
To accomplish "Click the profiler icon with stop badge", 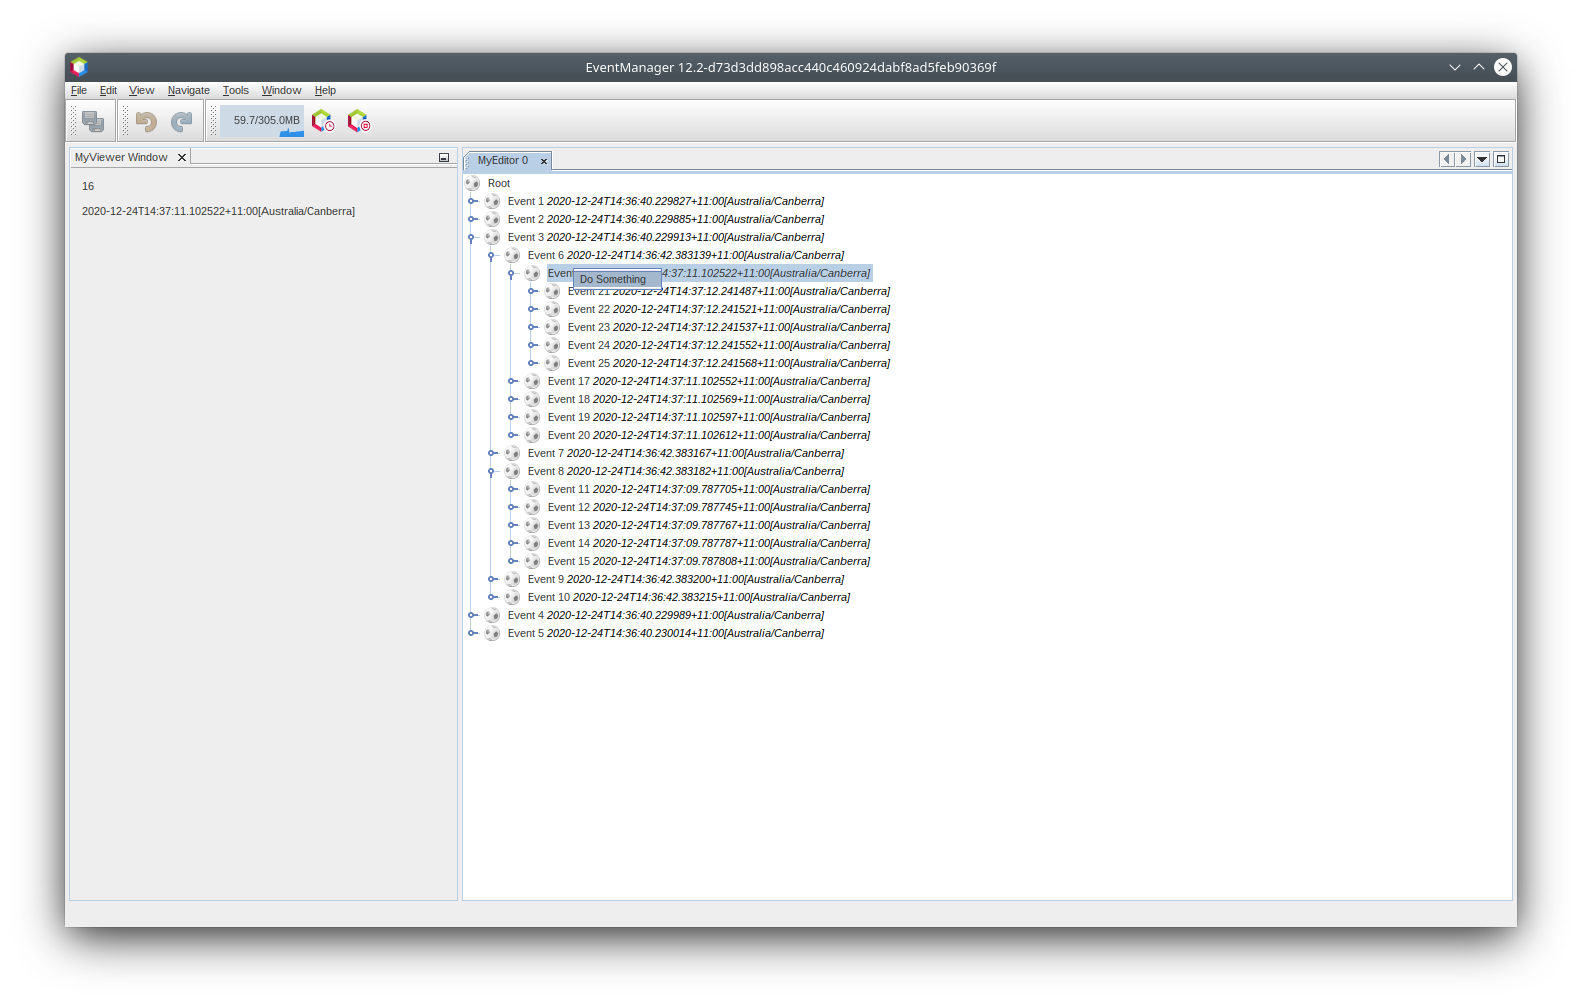I will 358,121.
